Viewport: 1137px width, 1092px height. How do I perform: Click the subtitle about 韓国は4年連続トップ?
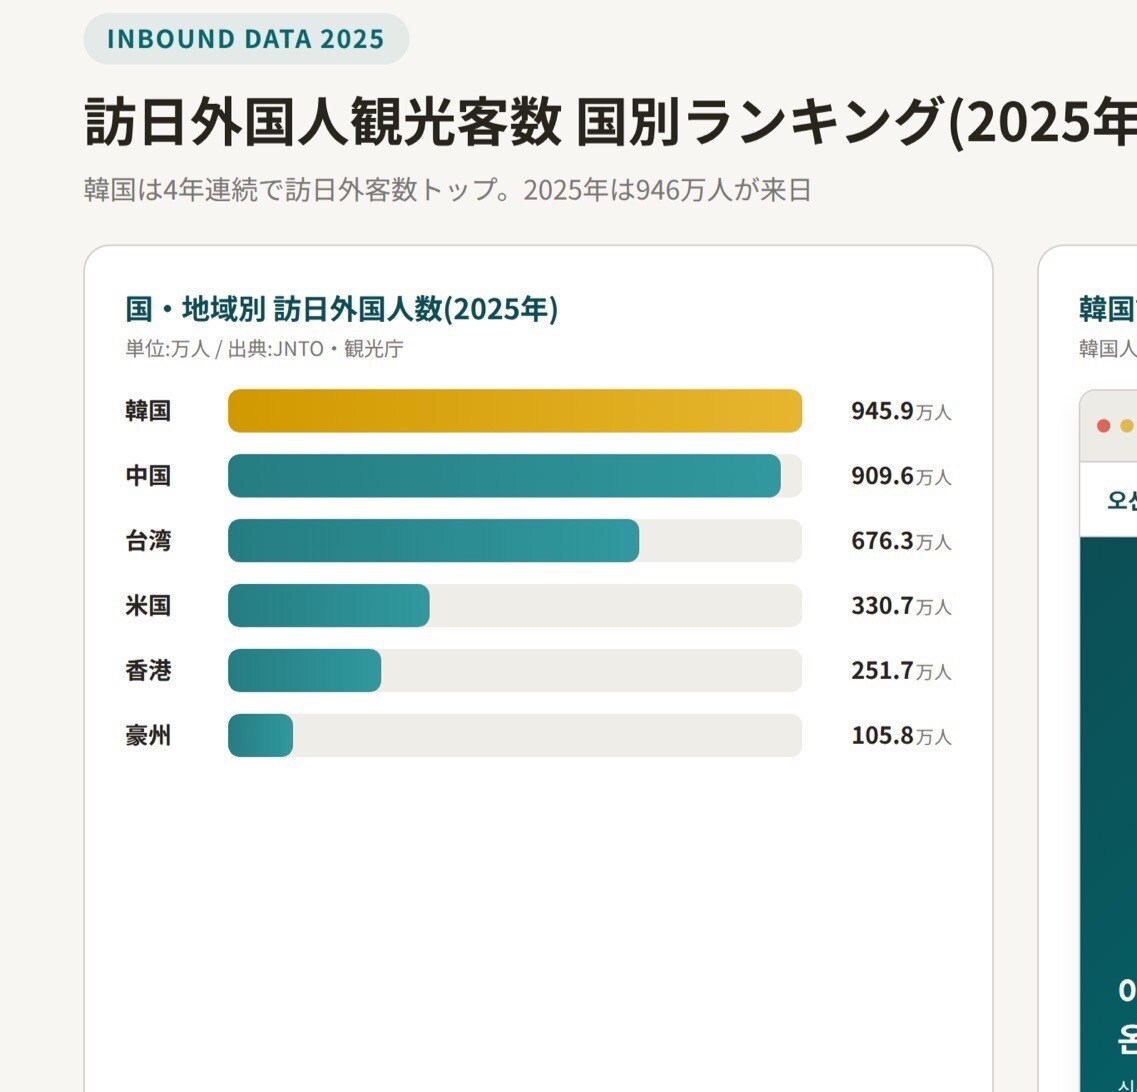tap(447, 190)
